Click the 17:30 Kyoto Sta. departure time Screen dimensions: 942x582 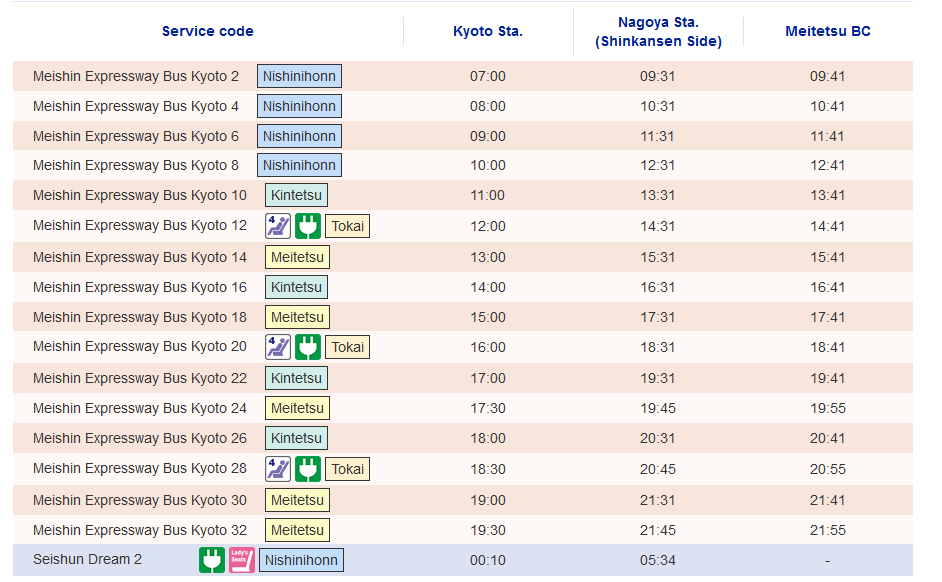[488, 408]
